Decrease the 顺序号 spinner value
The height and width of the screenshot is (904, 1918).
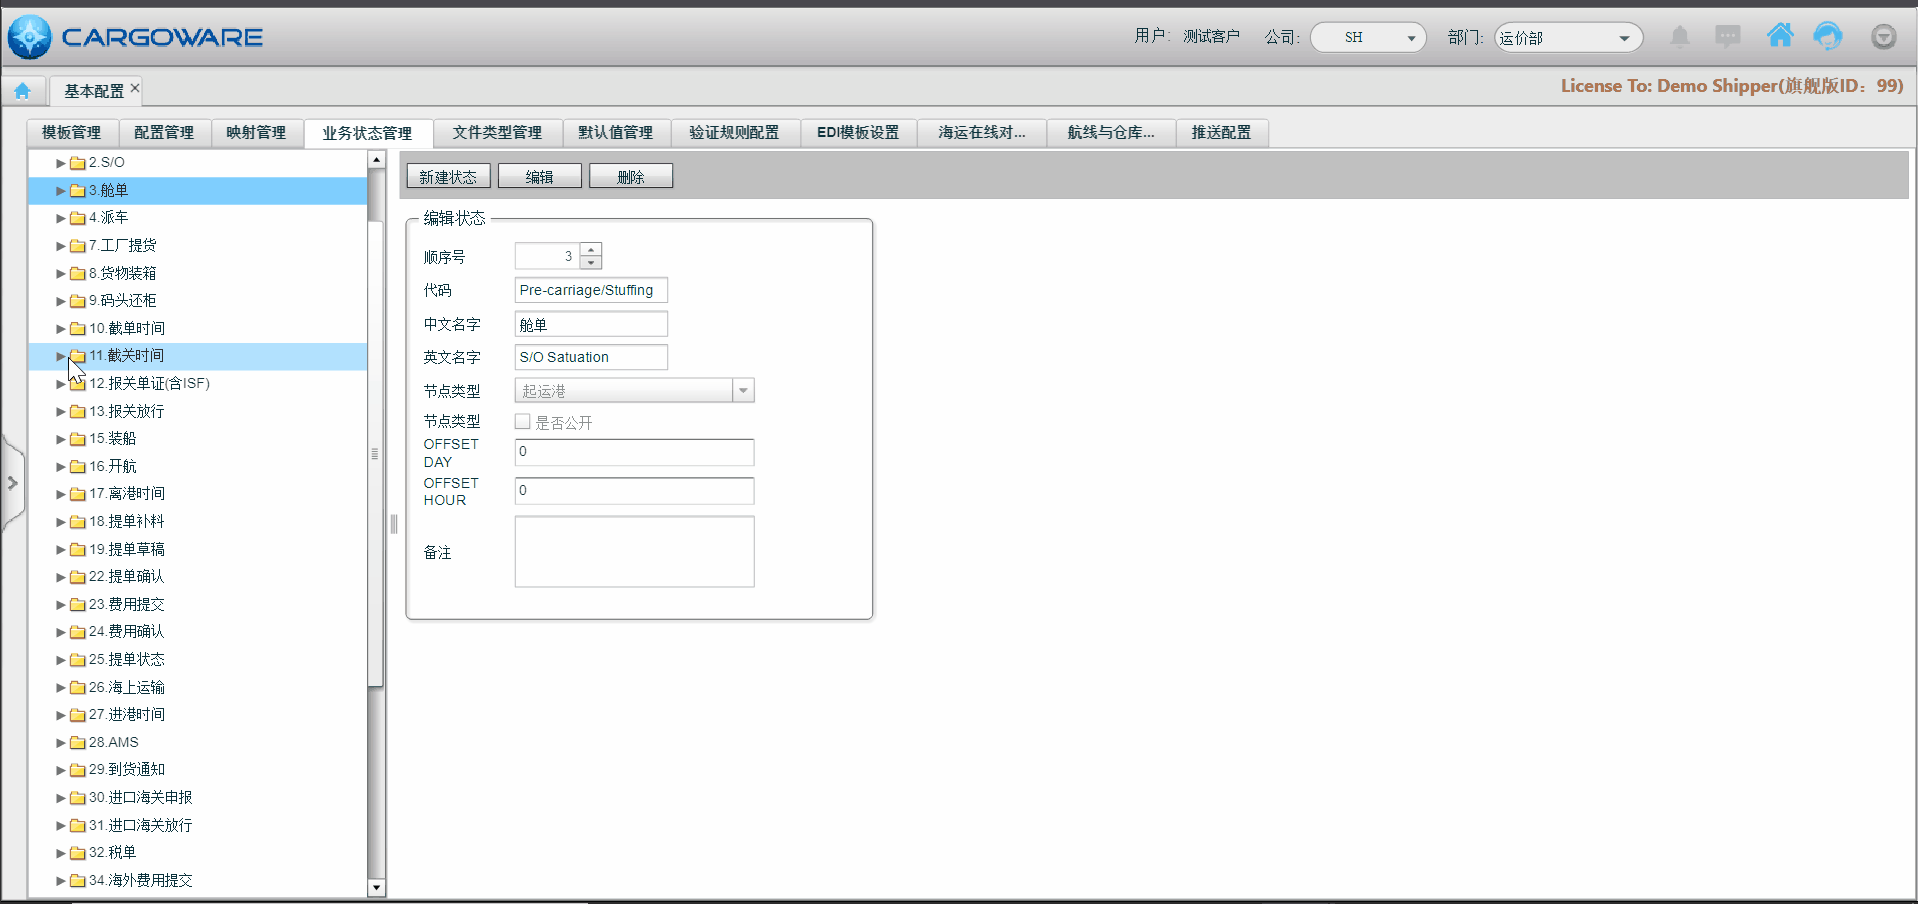pos(591,262)
